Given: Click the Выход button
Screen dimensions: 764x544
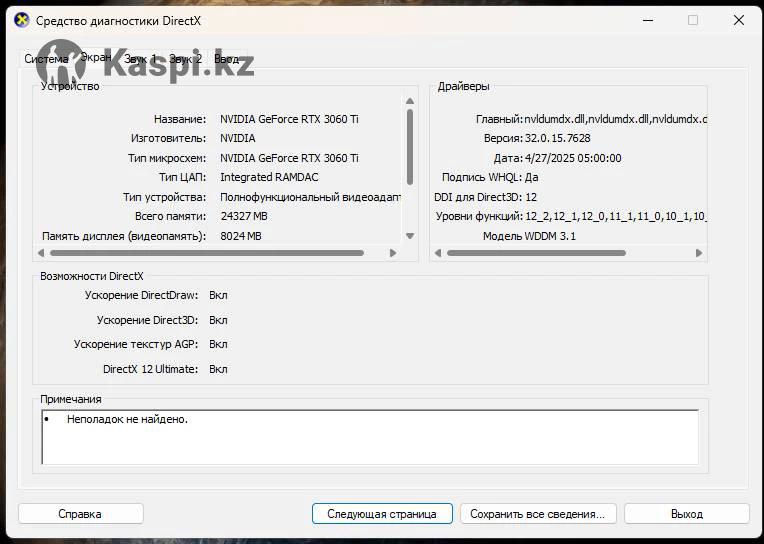Looking at the screenshot, I should coord(687,514).
